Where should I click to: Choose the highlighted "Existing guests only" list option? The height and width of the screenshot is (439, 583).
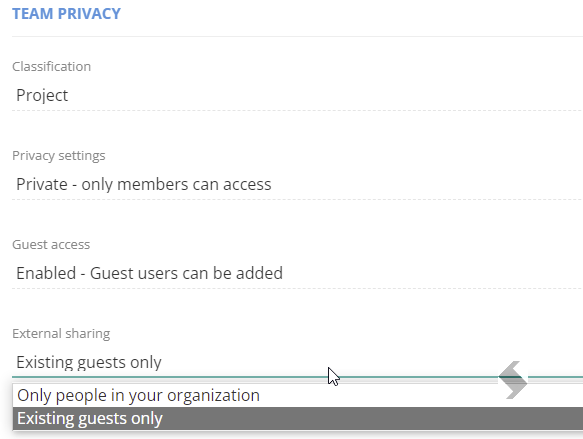pyautogui.click(x=298, y=419)
